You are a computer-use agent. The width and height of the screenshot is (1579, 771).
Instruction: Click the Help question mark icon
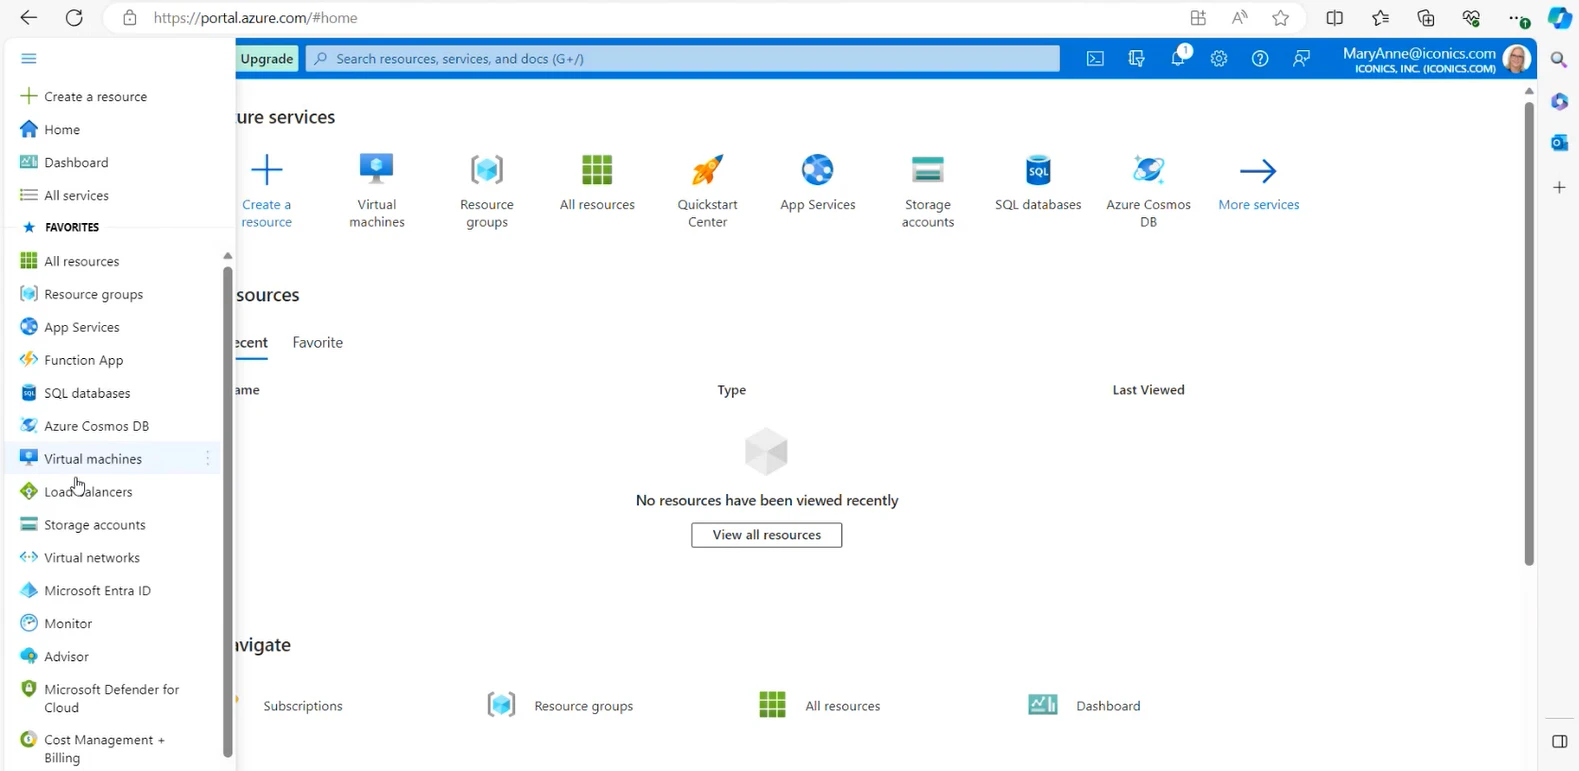click(1259, 59)
